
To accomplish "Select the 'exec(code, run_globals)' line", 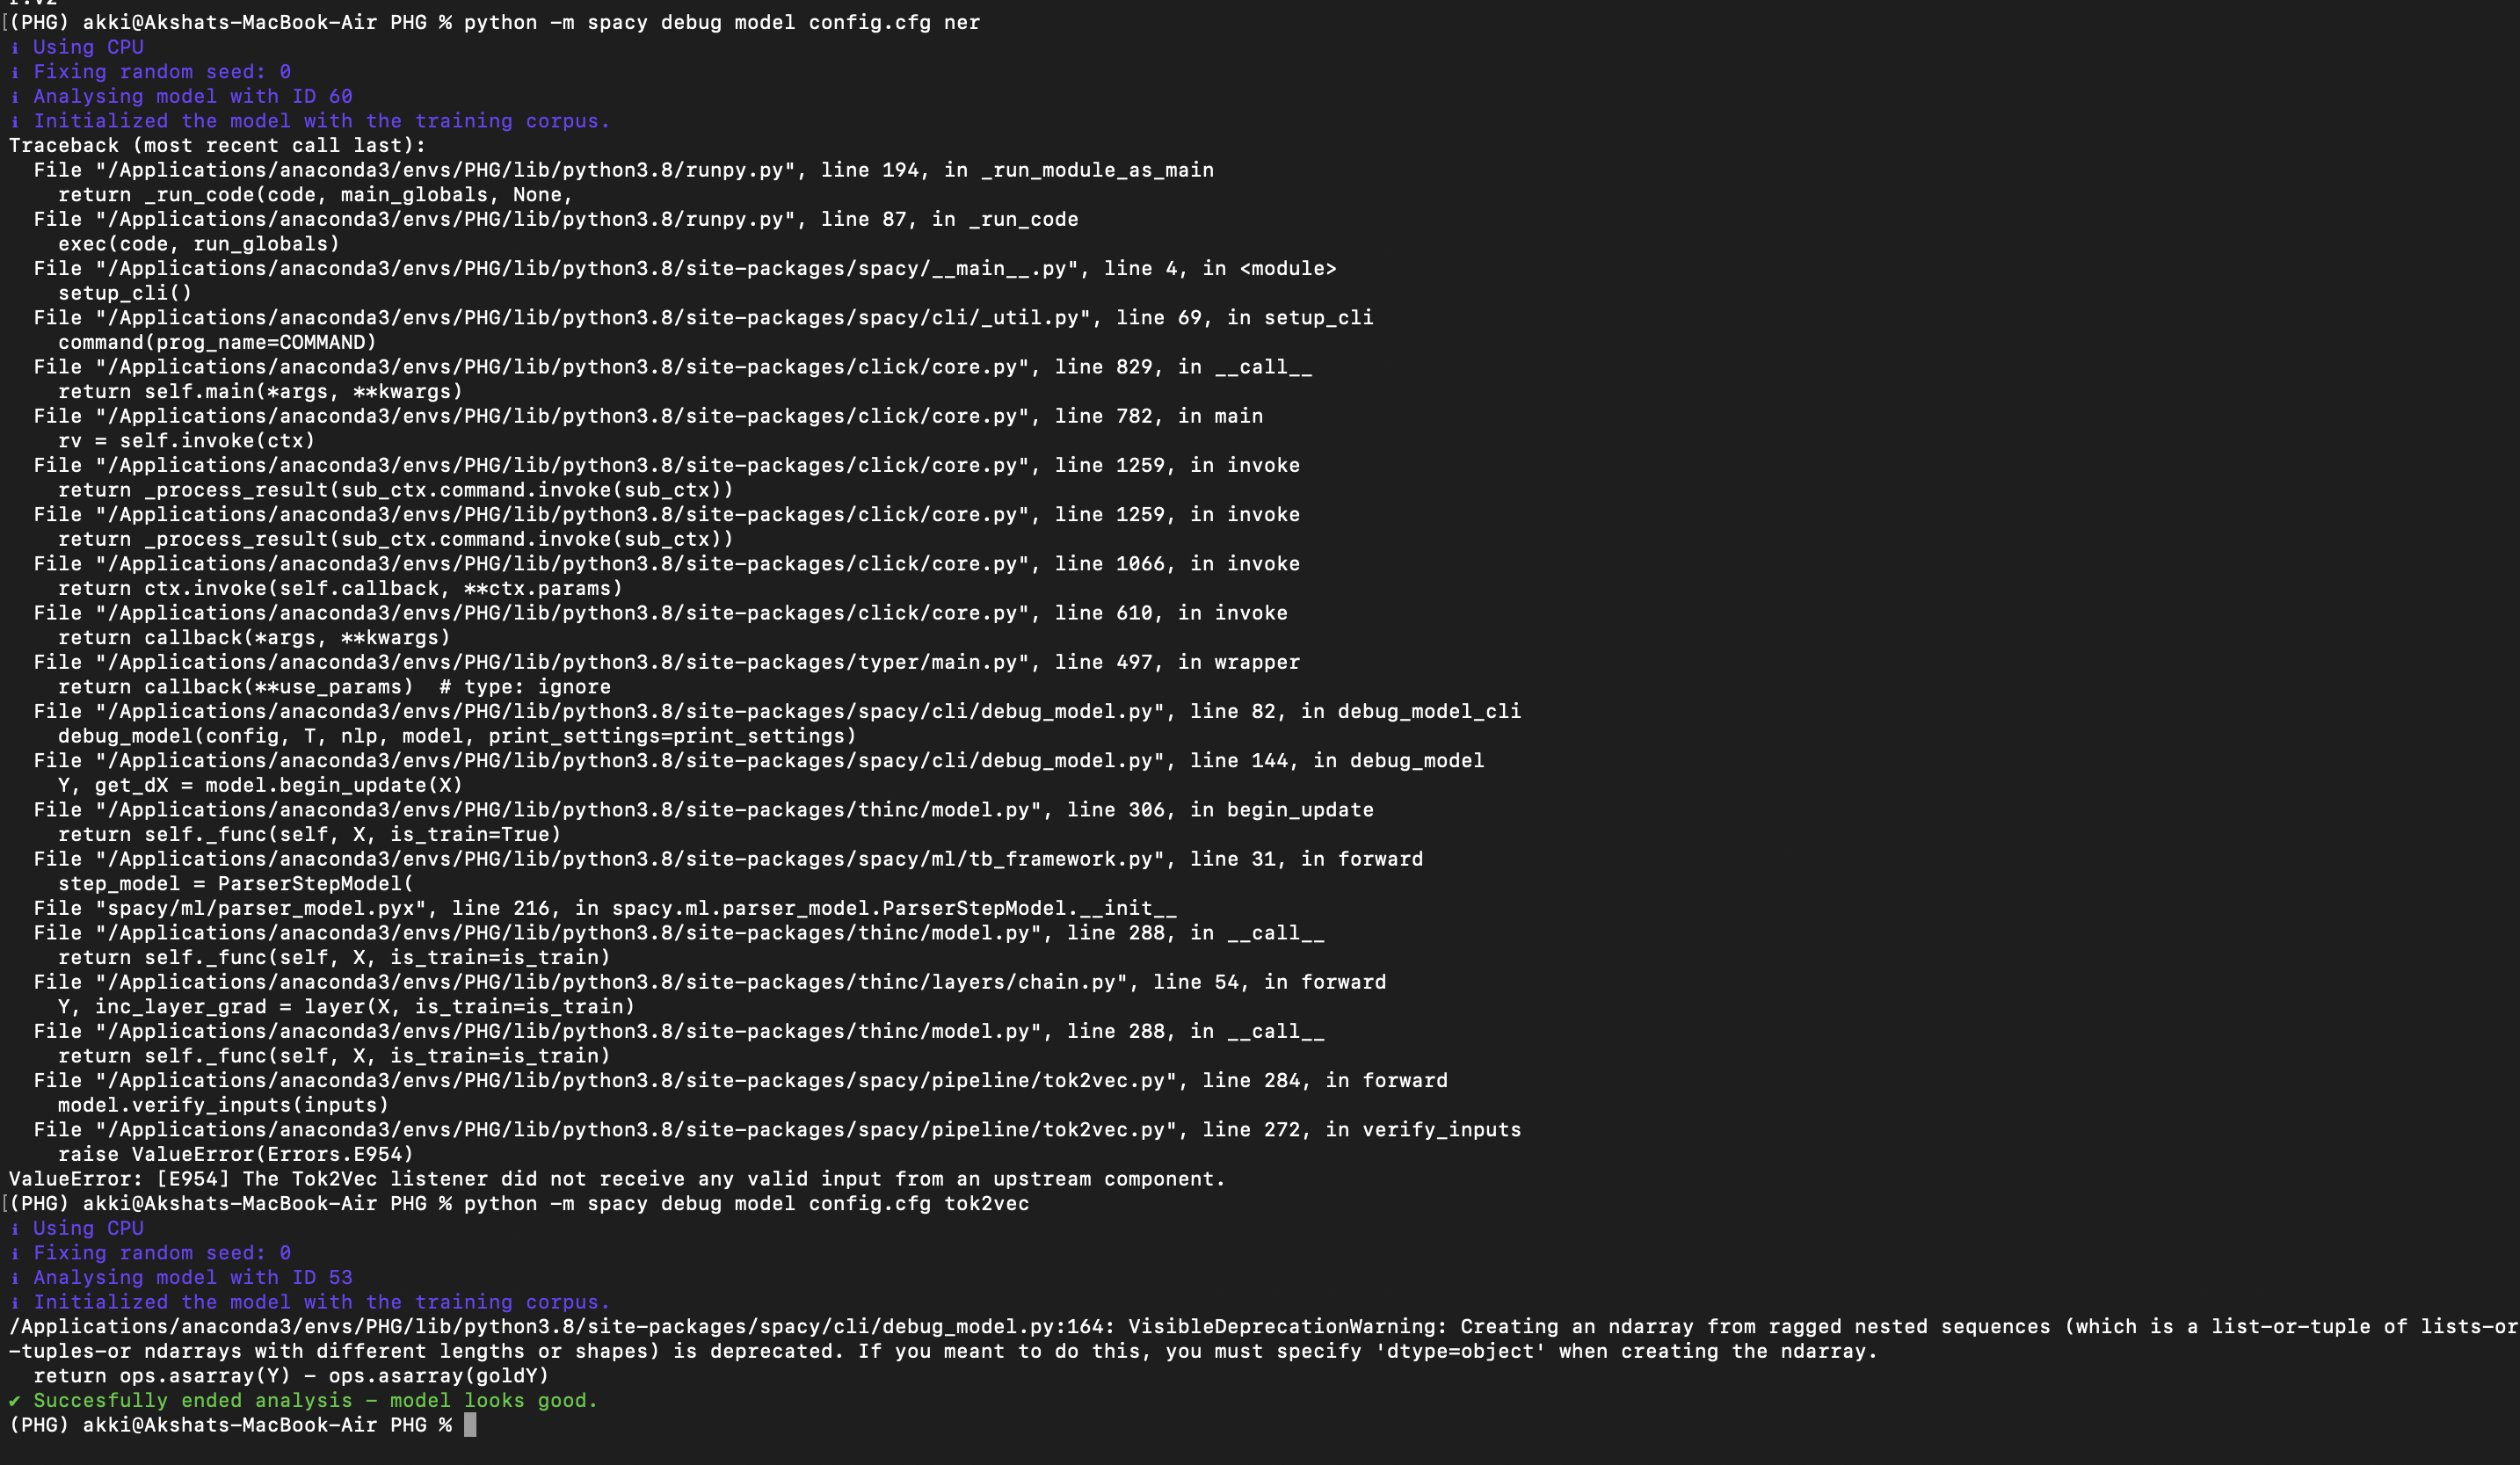I will pos(199,244).
